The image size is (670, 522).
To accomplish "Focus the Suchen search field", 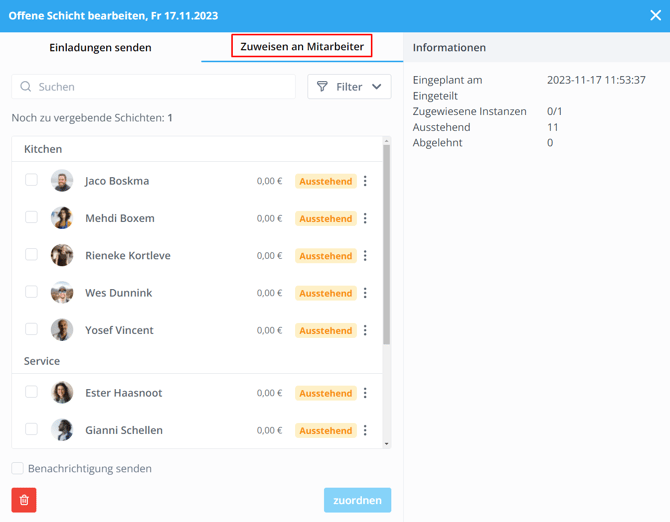I will pyautogui.click(x=160, y=87).
